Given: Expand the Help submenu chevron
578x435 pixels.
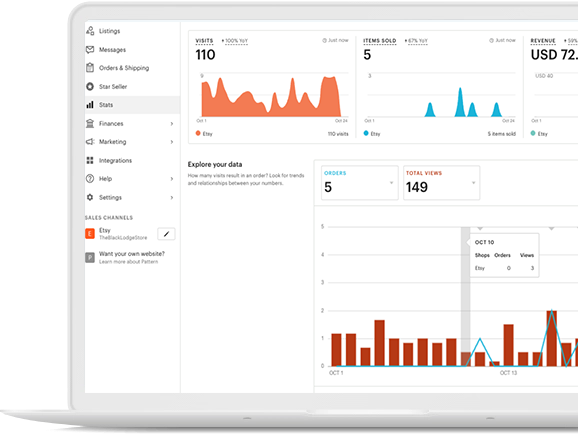Looking at the screenshot, I should [x=172, y=179].
